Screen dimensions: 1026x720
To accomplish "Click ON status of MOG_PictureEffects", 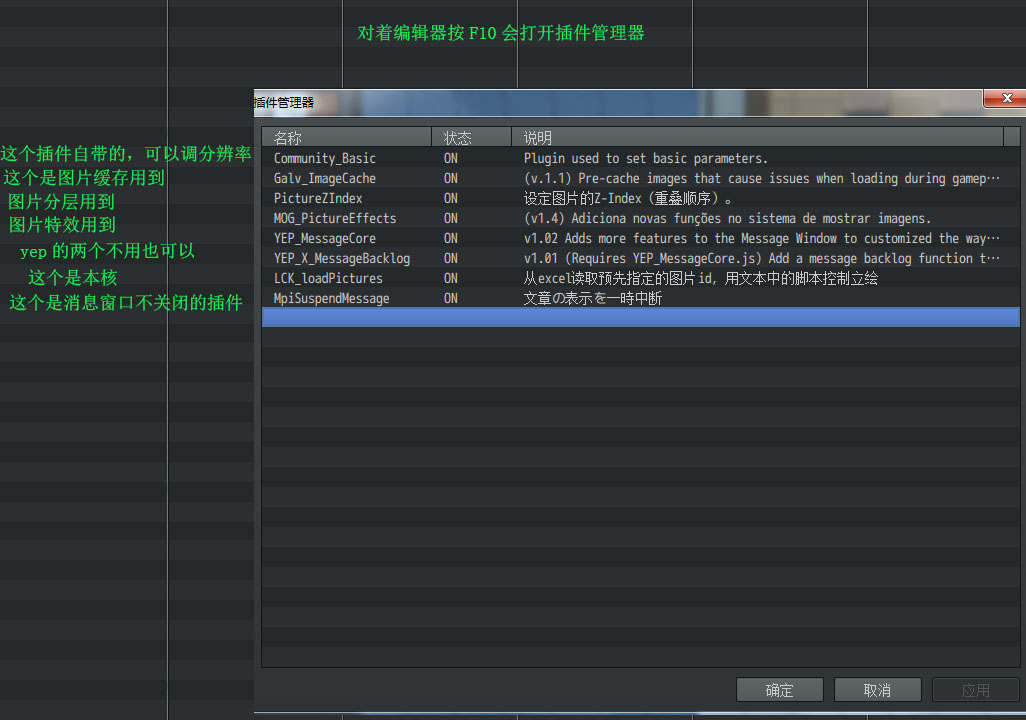I will click(451, 219).
